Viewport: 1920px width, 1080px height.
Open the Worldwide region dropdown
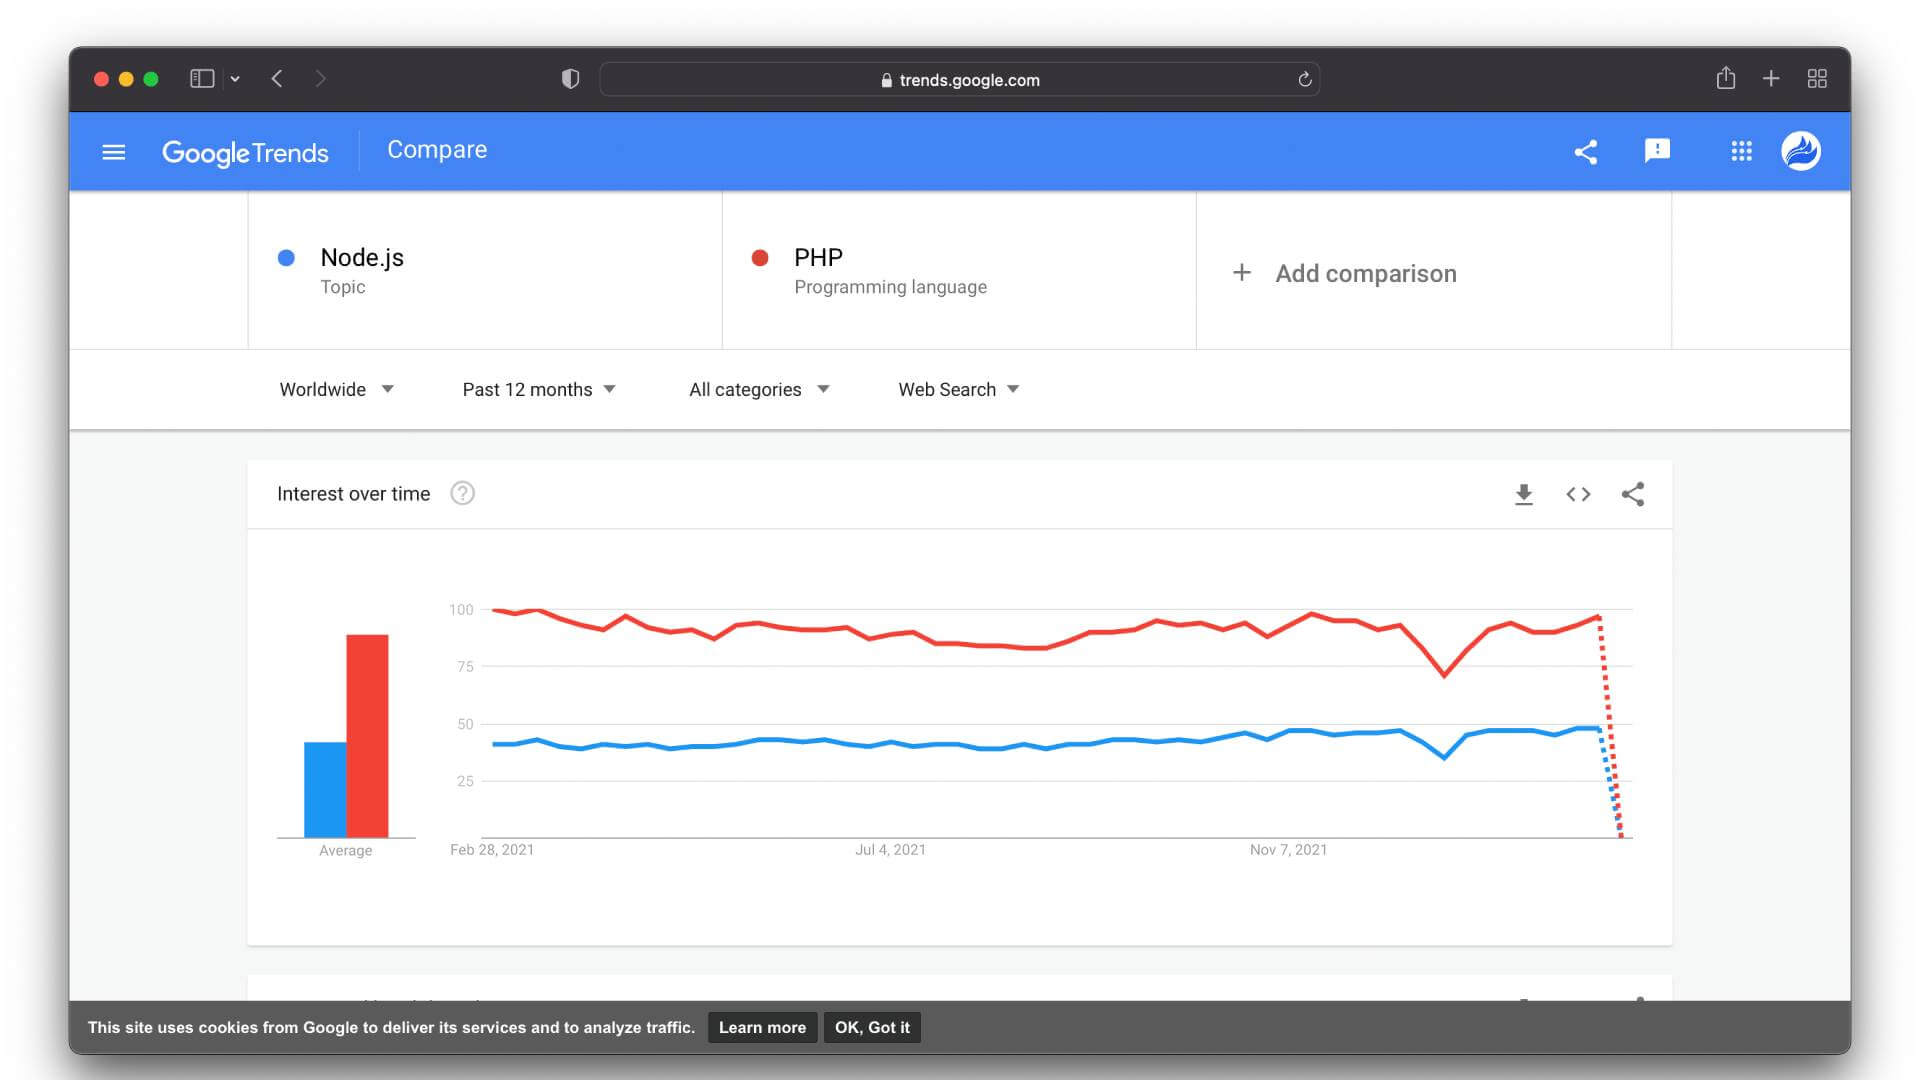(336, 389)
